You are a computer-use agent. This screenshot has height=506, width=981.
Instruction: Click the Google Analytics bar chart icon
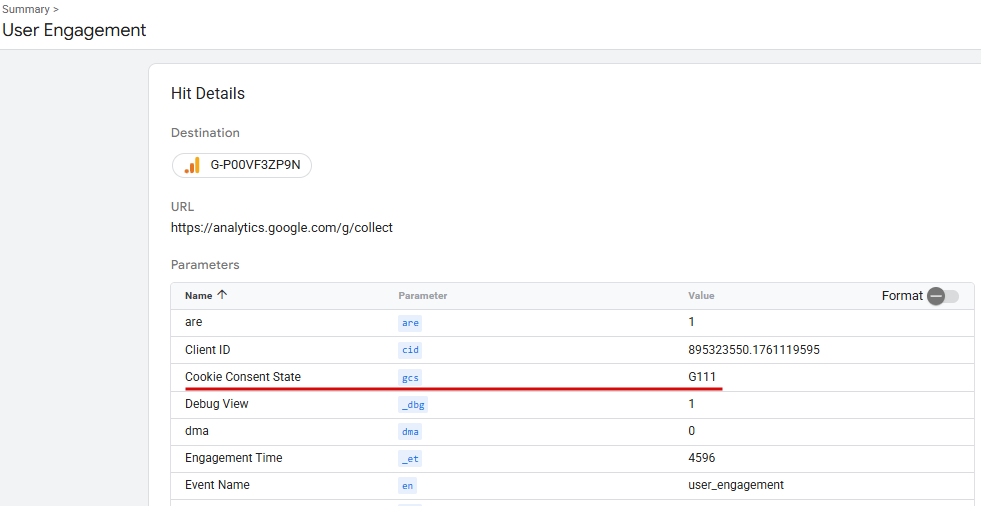[192, 165]
